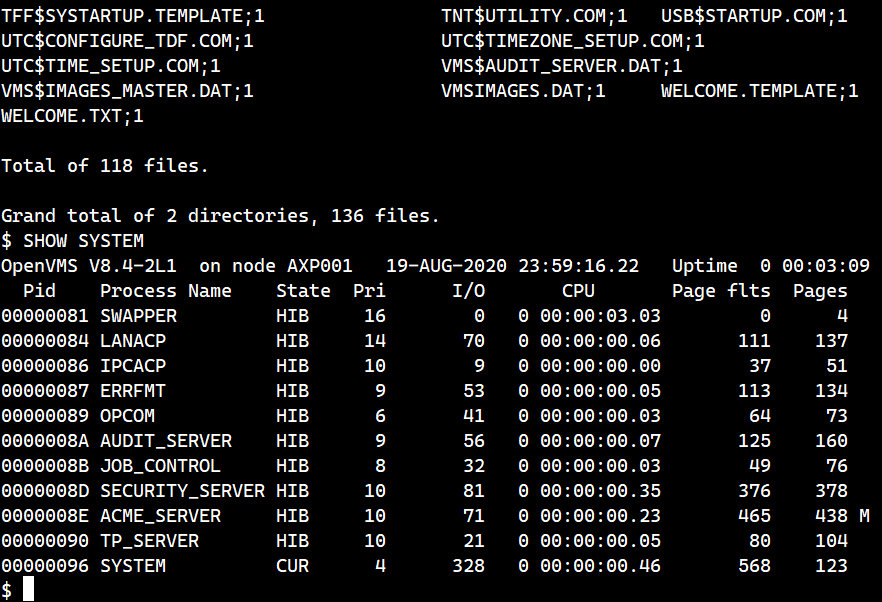This screenshot has height=602, width=882.
Task: Click the AUDIT_SERVER process row name
Action: click(x=166, y=441)
